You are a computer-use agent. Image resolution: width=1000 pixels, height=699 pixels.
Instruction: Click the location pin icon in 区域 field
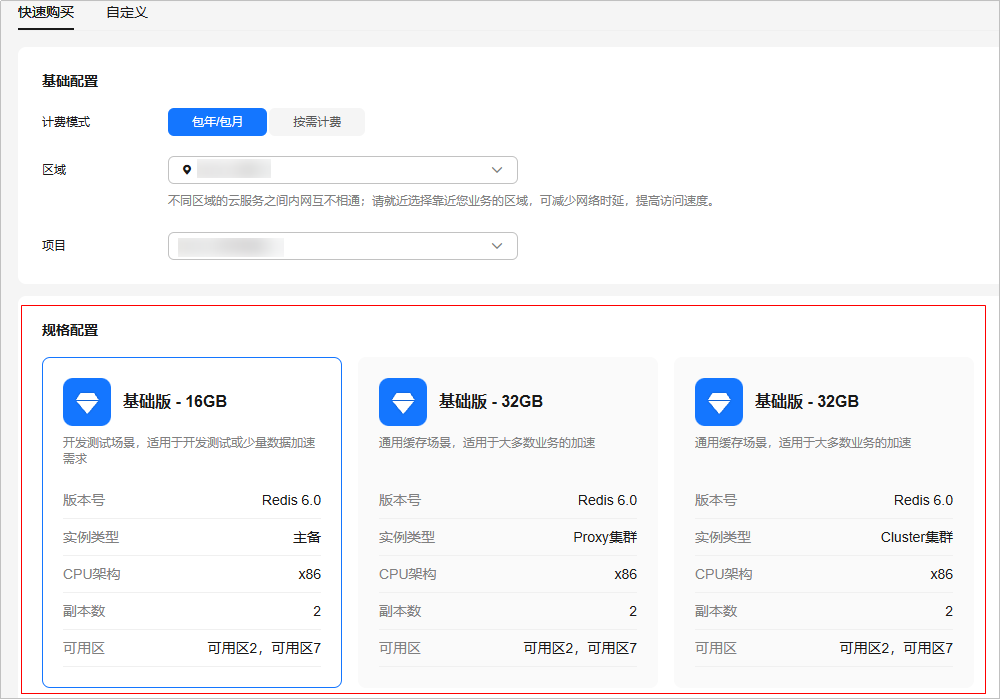coord(187,170)
